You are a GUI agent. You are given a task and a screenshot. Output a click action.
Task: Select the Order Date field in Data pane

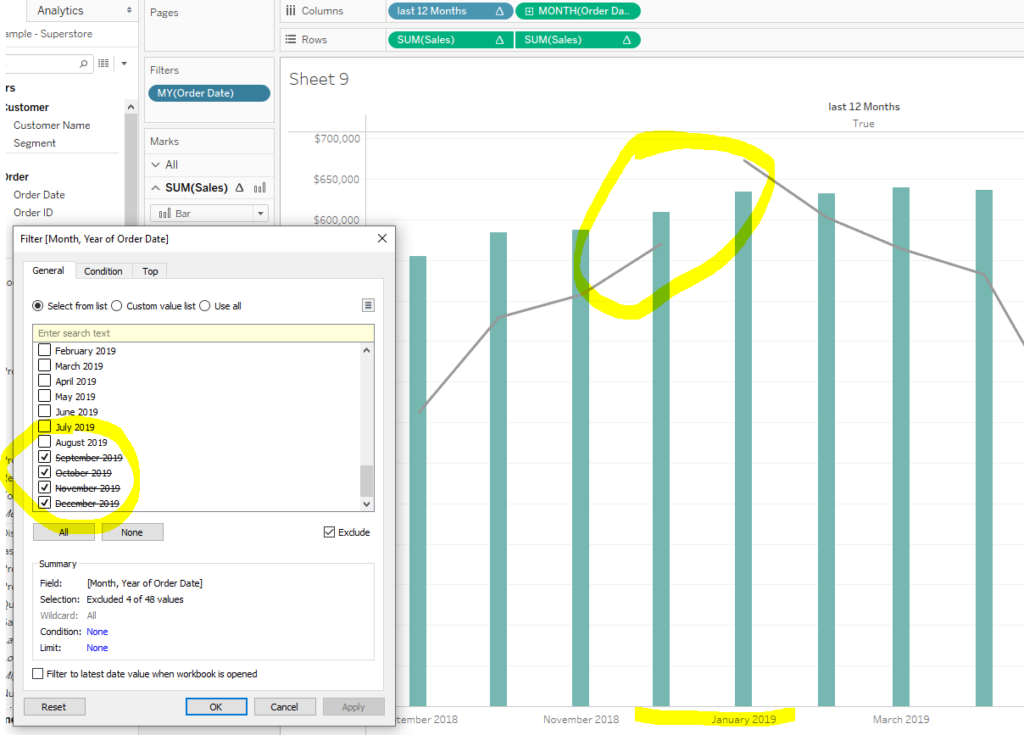(x=39, y=195)
